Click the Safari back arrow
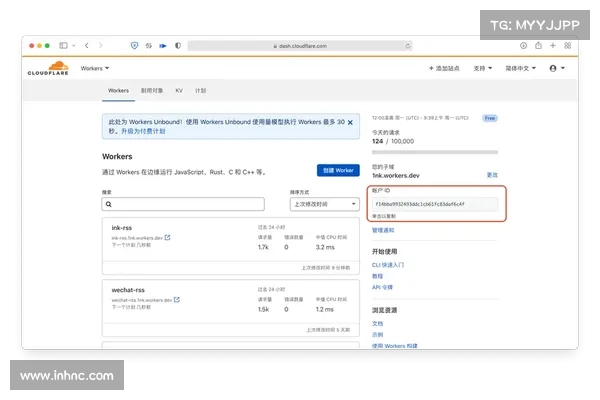Image resolution: width=600 pixels, height=400 pixels. (87, 45)
